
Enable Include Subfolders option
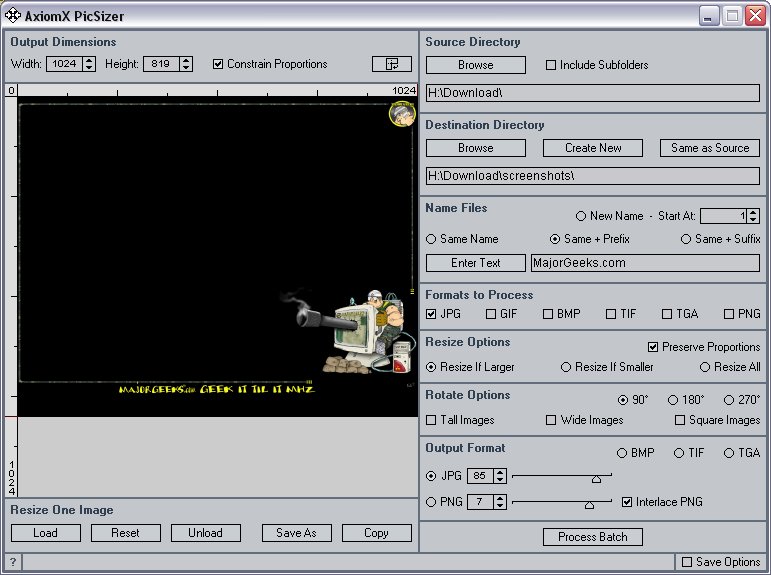point(551,65)
